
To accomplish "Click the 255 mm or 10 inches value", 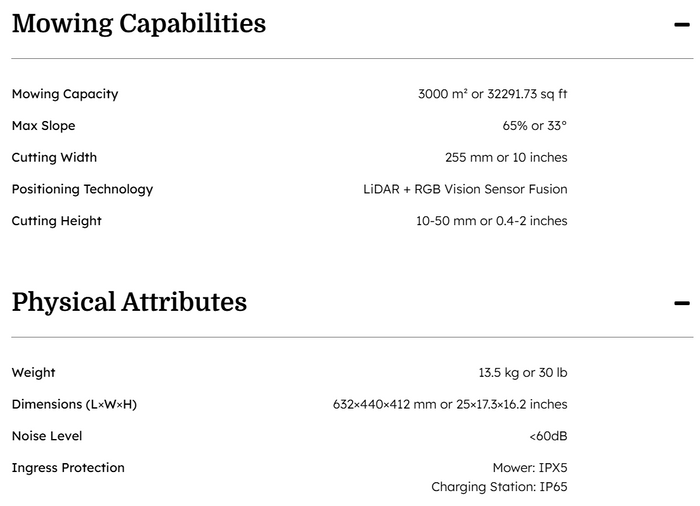I will coord(505,158).
